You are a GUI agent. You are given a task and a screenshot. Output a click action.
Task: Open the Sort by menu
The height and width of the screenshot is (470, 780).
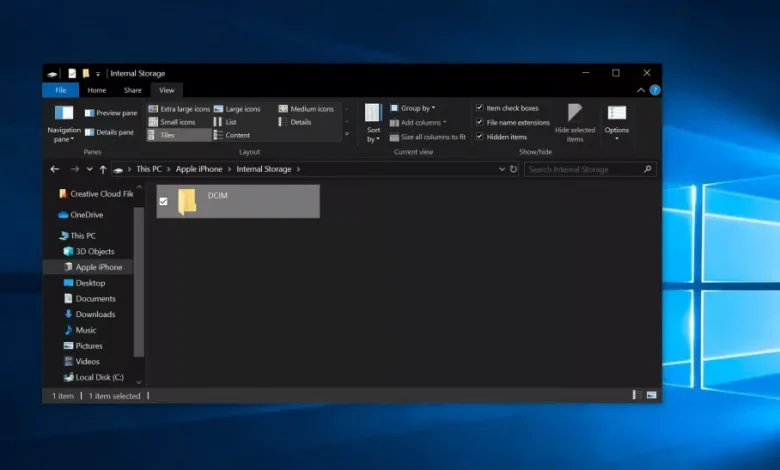tap(373, 124)
